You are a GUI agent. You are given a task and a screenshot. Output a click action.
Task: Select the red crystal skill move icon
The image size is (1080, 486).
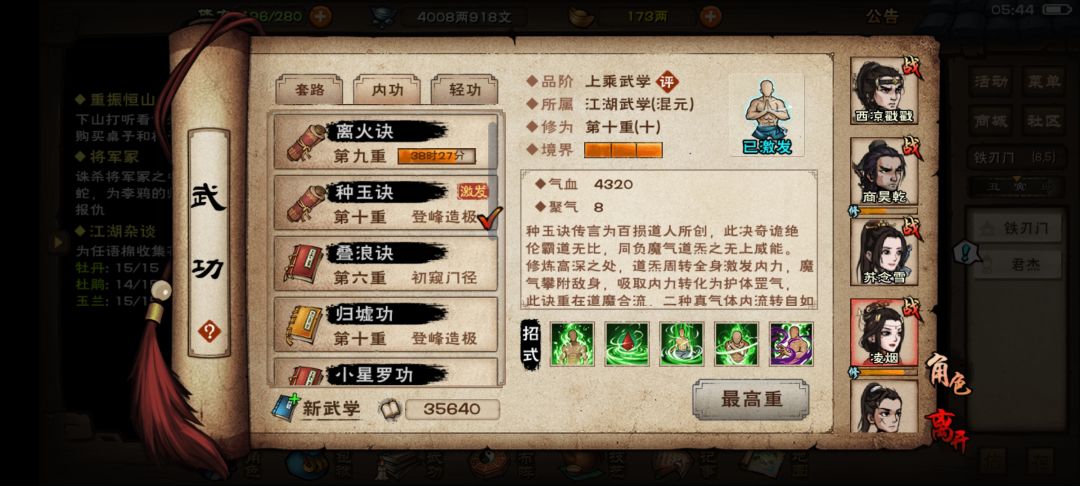(627, 344)
